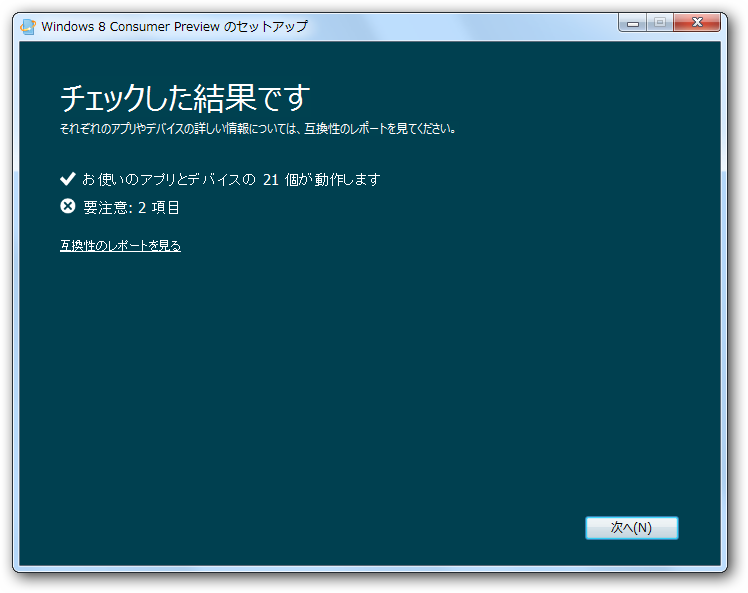Open the 互換性のレポートを見る link
The height and width of the screenshot is (593, 748).
120,245
